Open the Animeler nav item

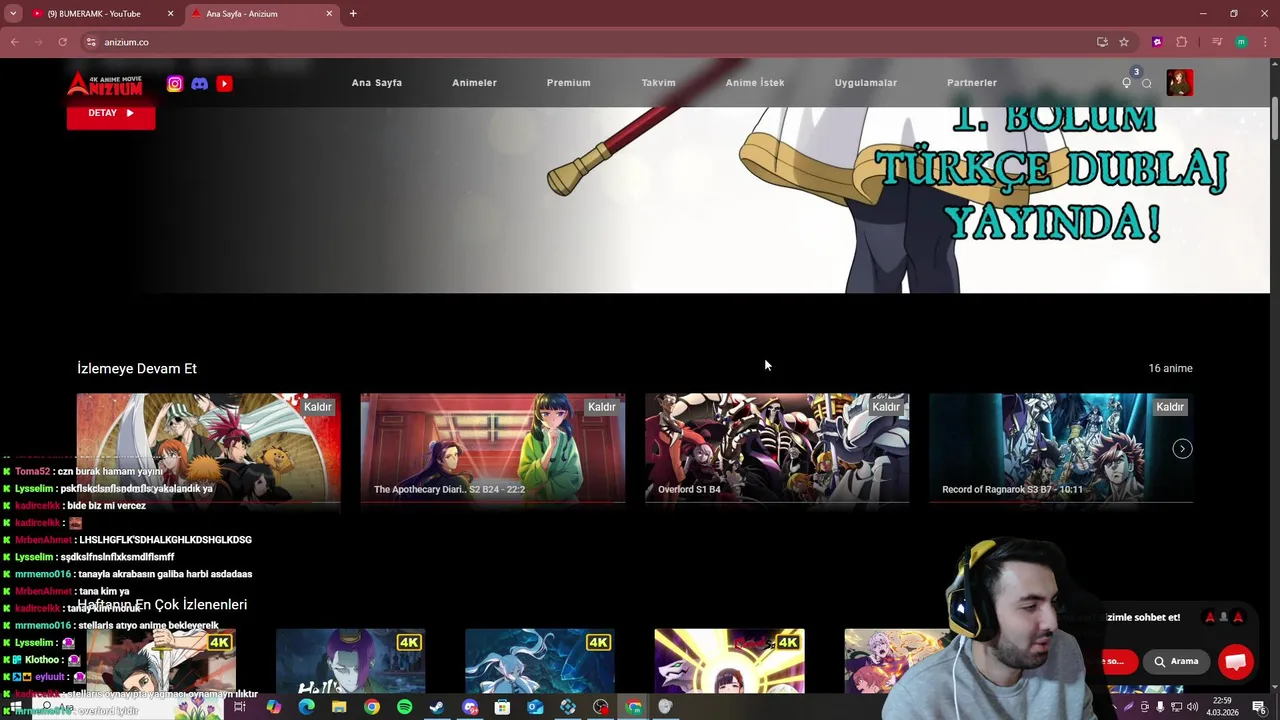click(474, 83)
